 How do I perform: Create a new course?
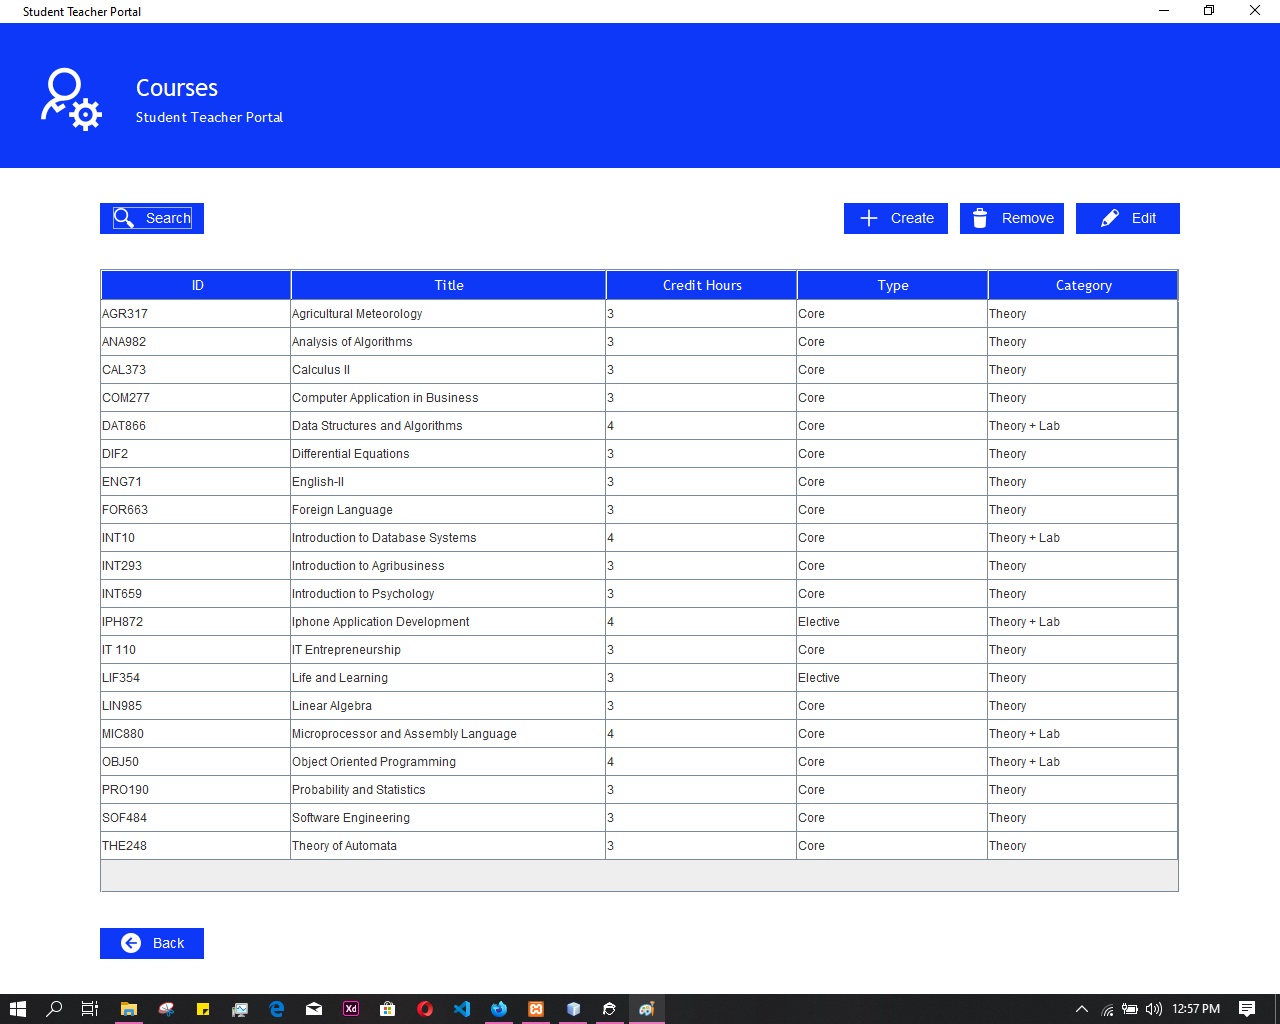[896, 218]
